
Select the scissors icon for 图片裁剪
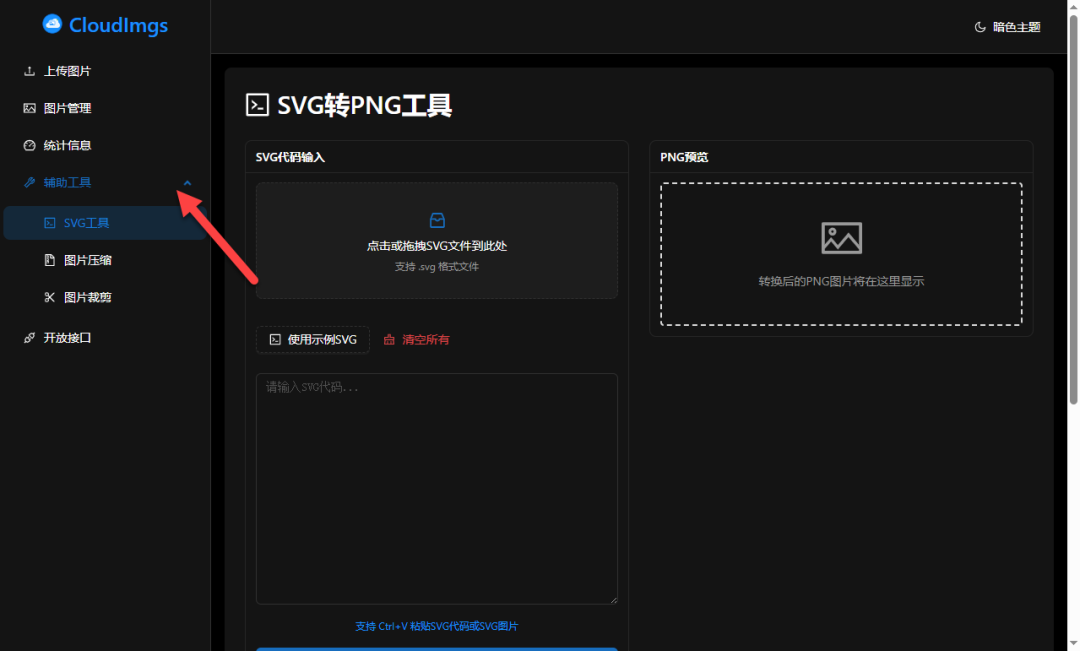tap(48, 296)
